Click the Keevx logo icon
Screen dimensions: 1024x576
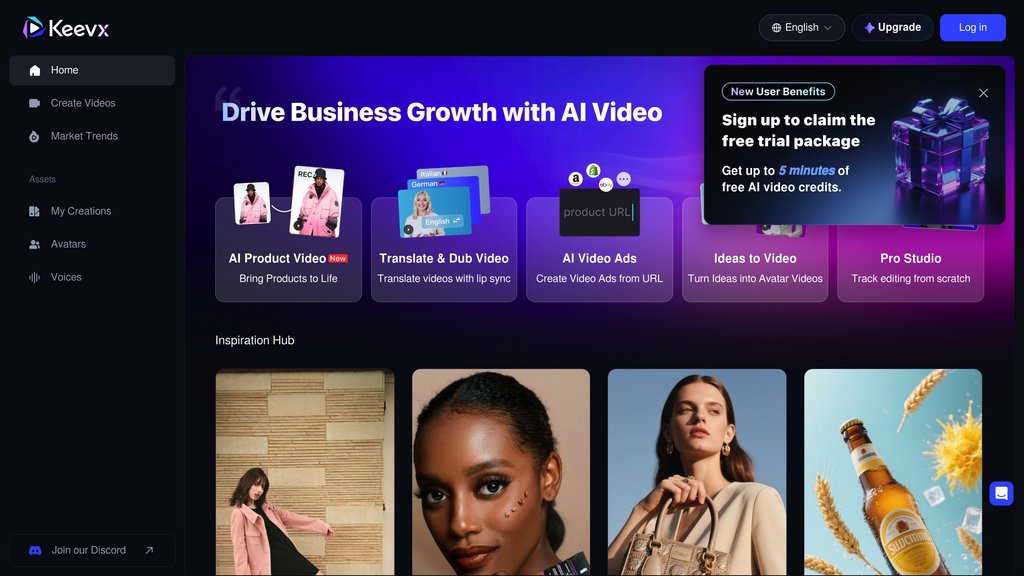point(34,27)
